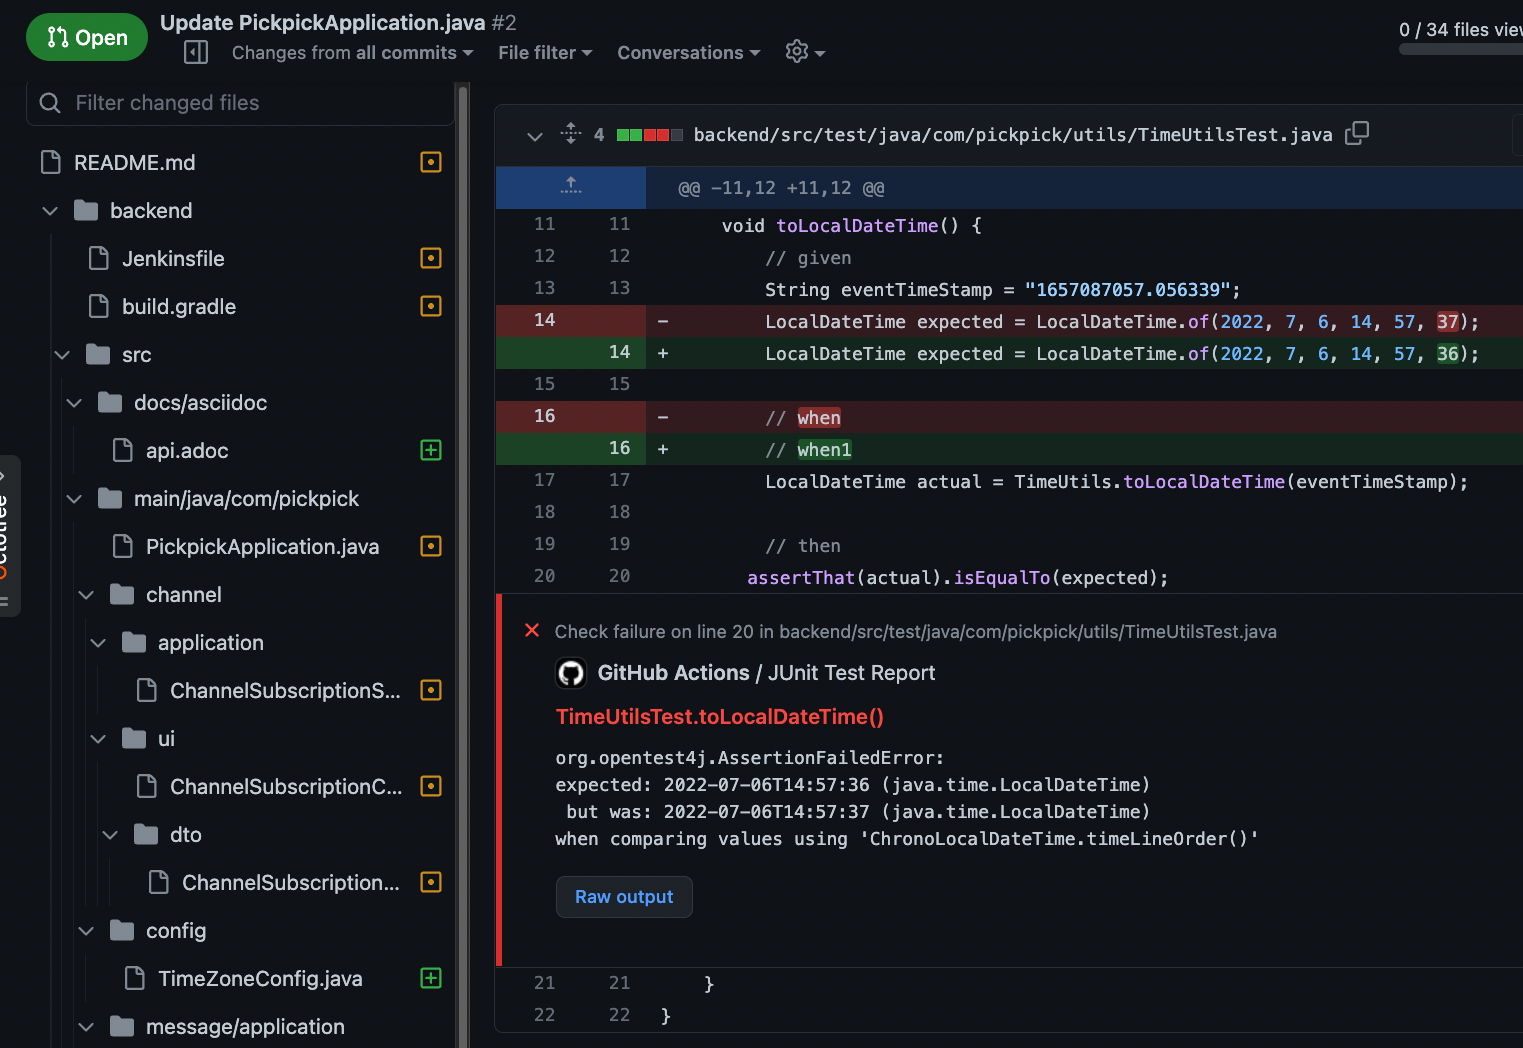Click removed line number 14
This screenshot has height=1048, width=1523.
click(544, 320)
